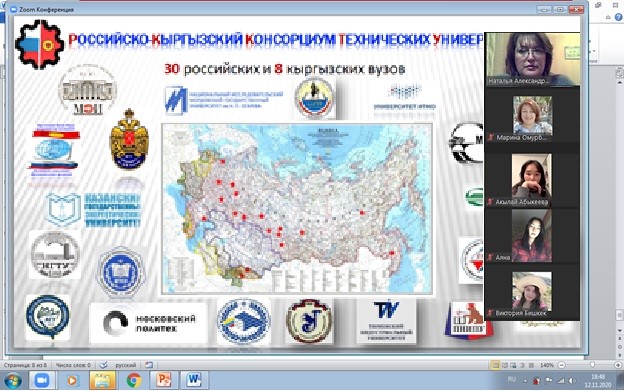Click the zoom out minus button
Image resolution: width=625 pixels, height=391 pixels.
click(561, 365)
